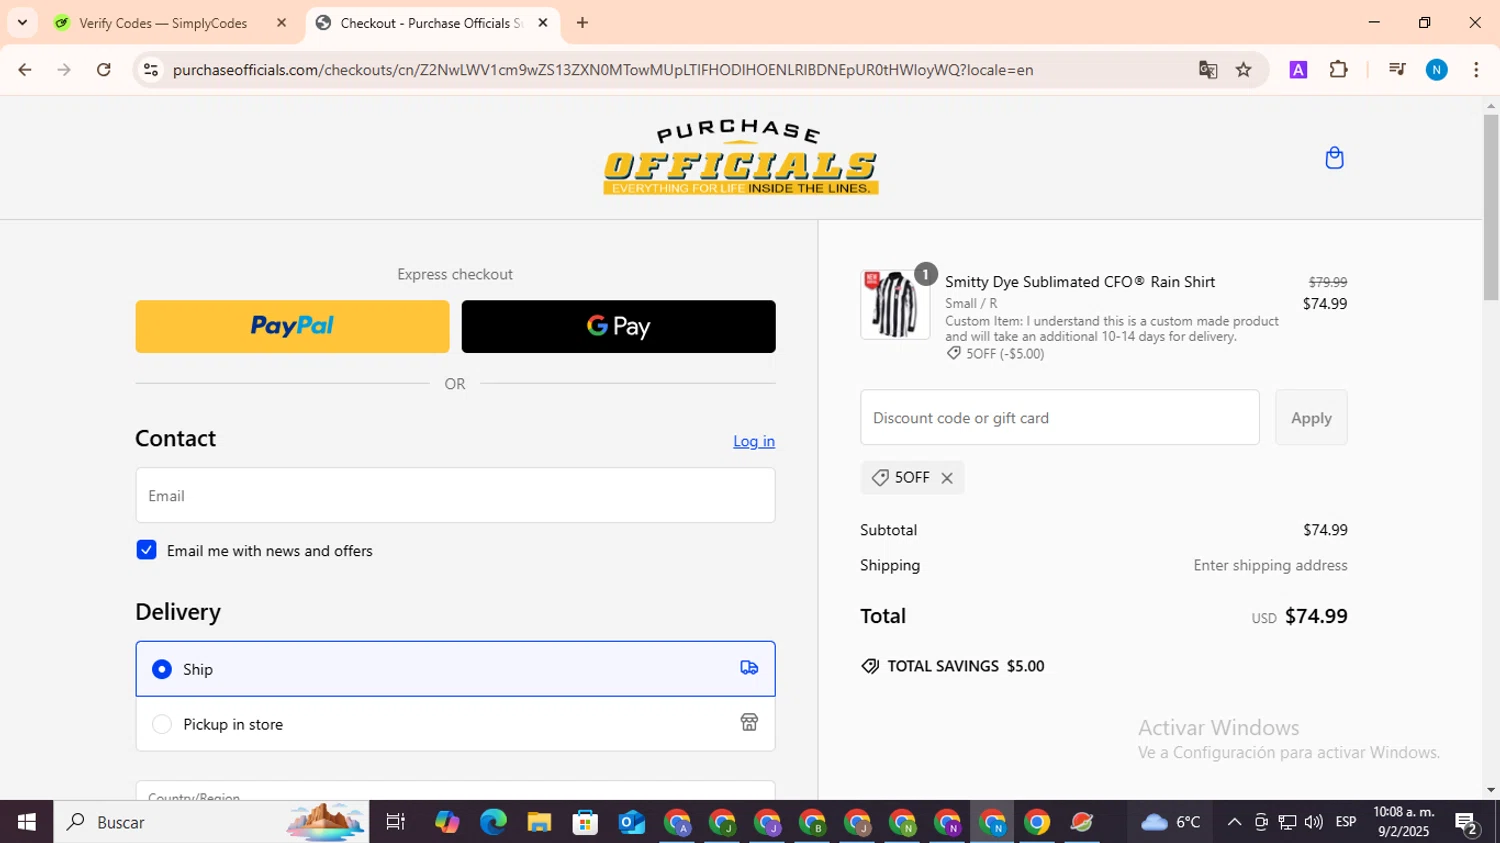Close the Checkout - Purchase Officials tab
This screenshot has height=843, width=1500.
click(543, 22)
